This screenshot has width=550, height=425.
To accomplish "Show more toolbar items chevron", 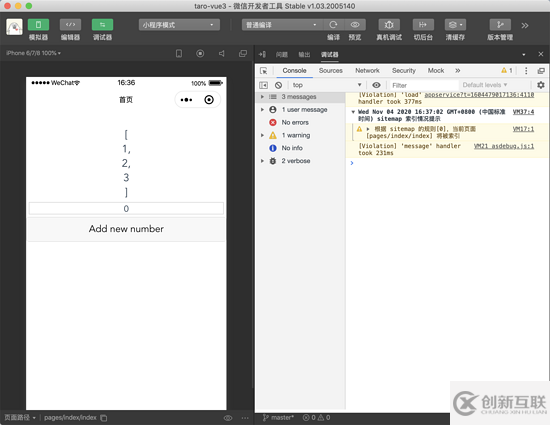I will tap(525, 25).
